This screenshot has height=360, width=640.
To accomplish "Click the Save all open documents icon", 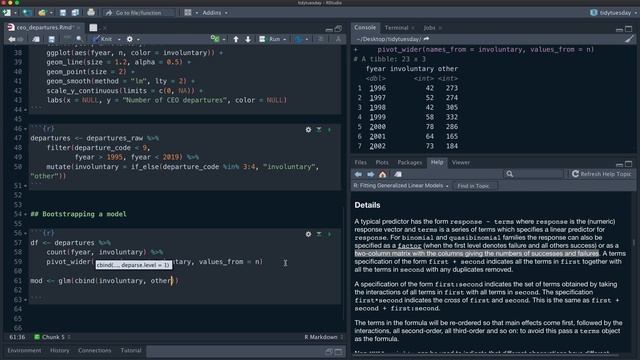I will [x=75, y=13].
